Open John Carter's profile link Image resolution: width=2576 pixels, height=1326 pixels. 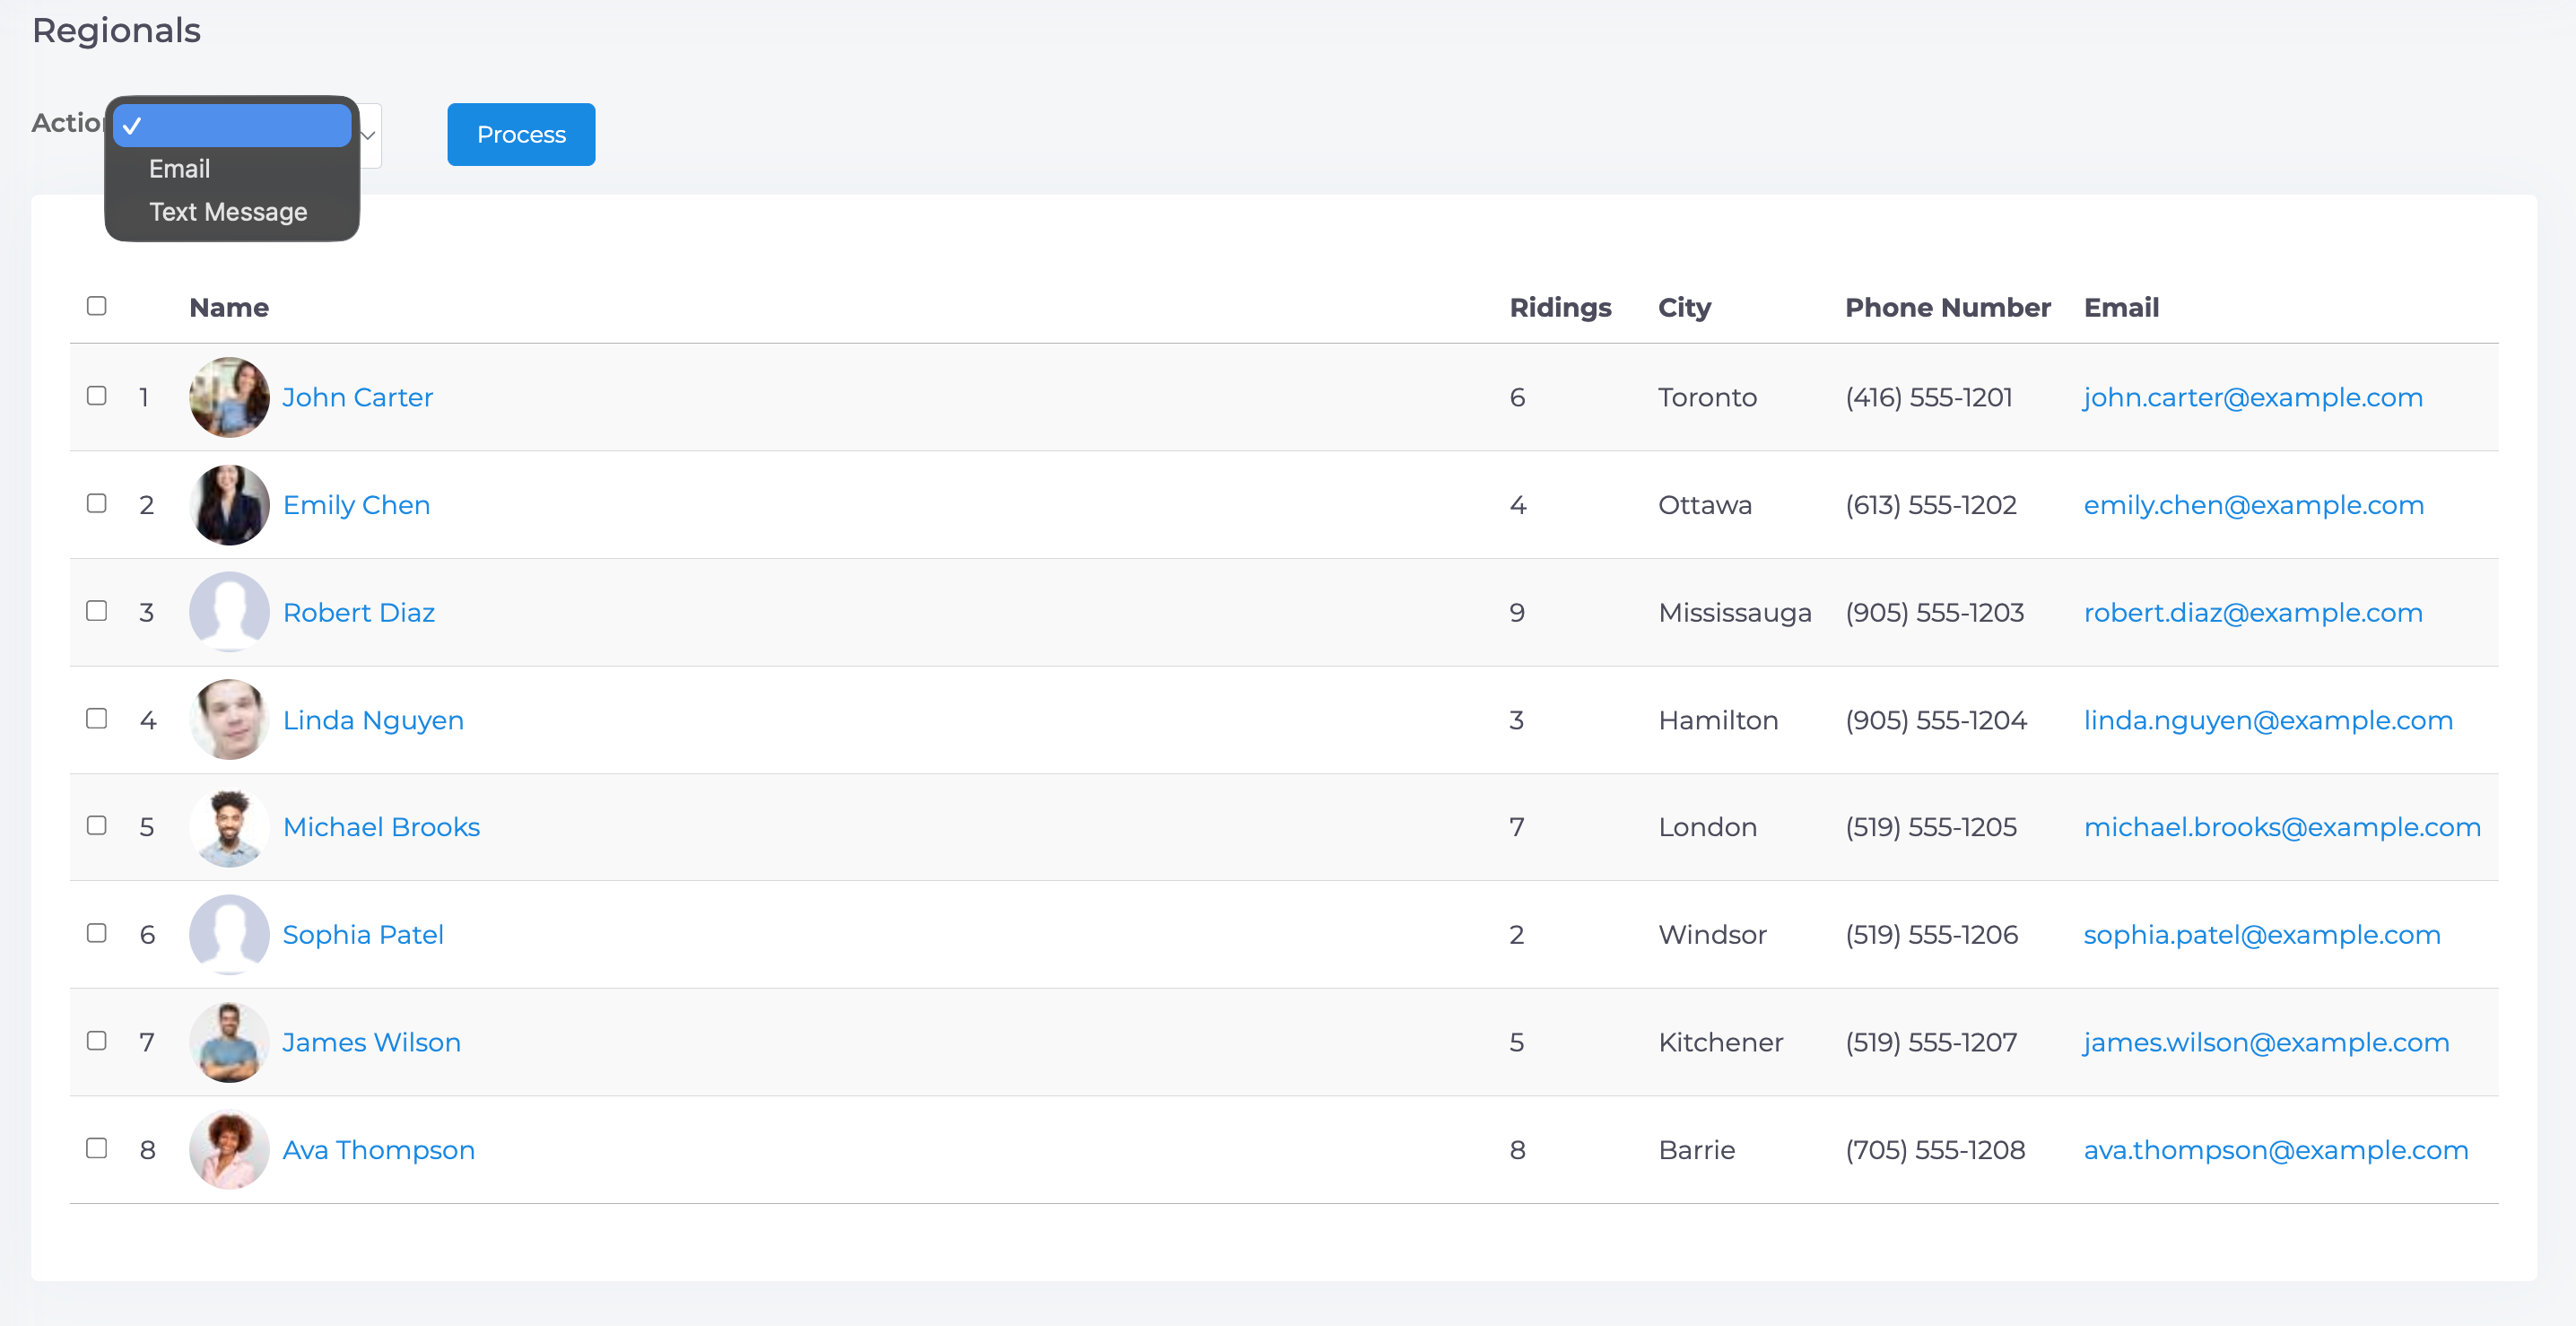358,397
